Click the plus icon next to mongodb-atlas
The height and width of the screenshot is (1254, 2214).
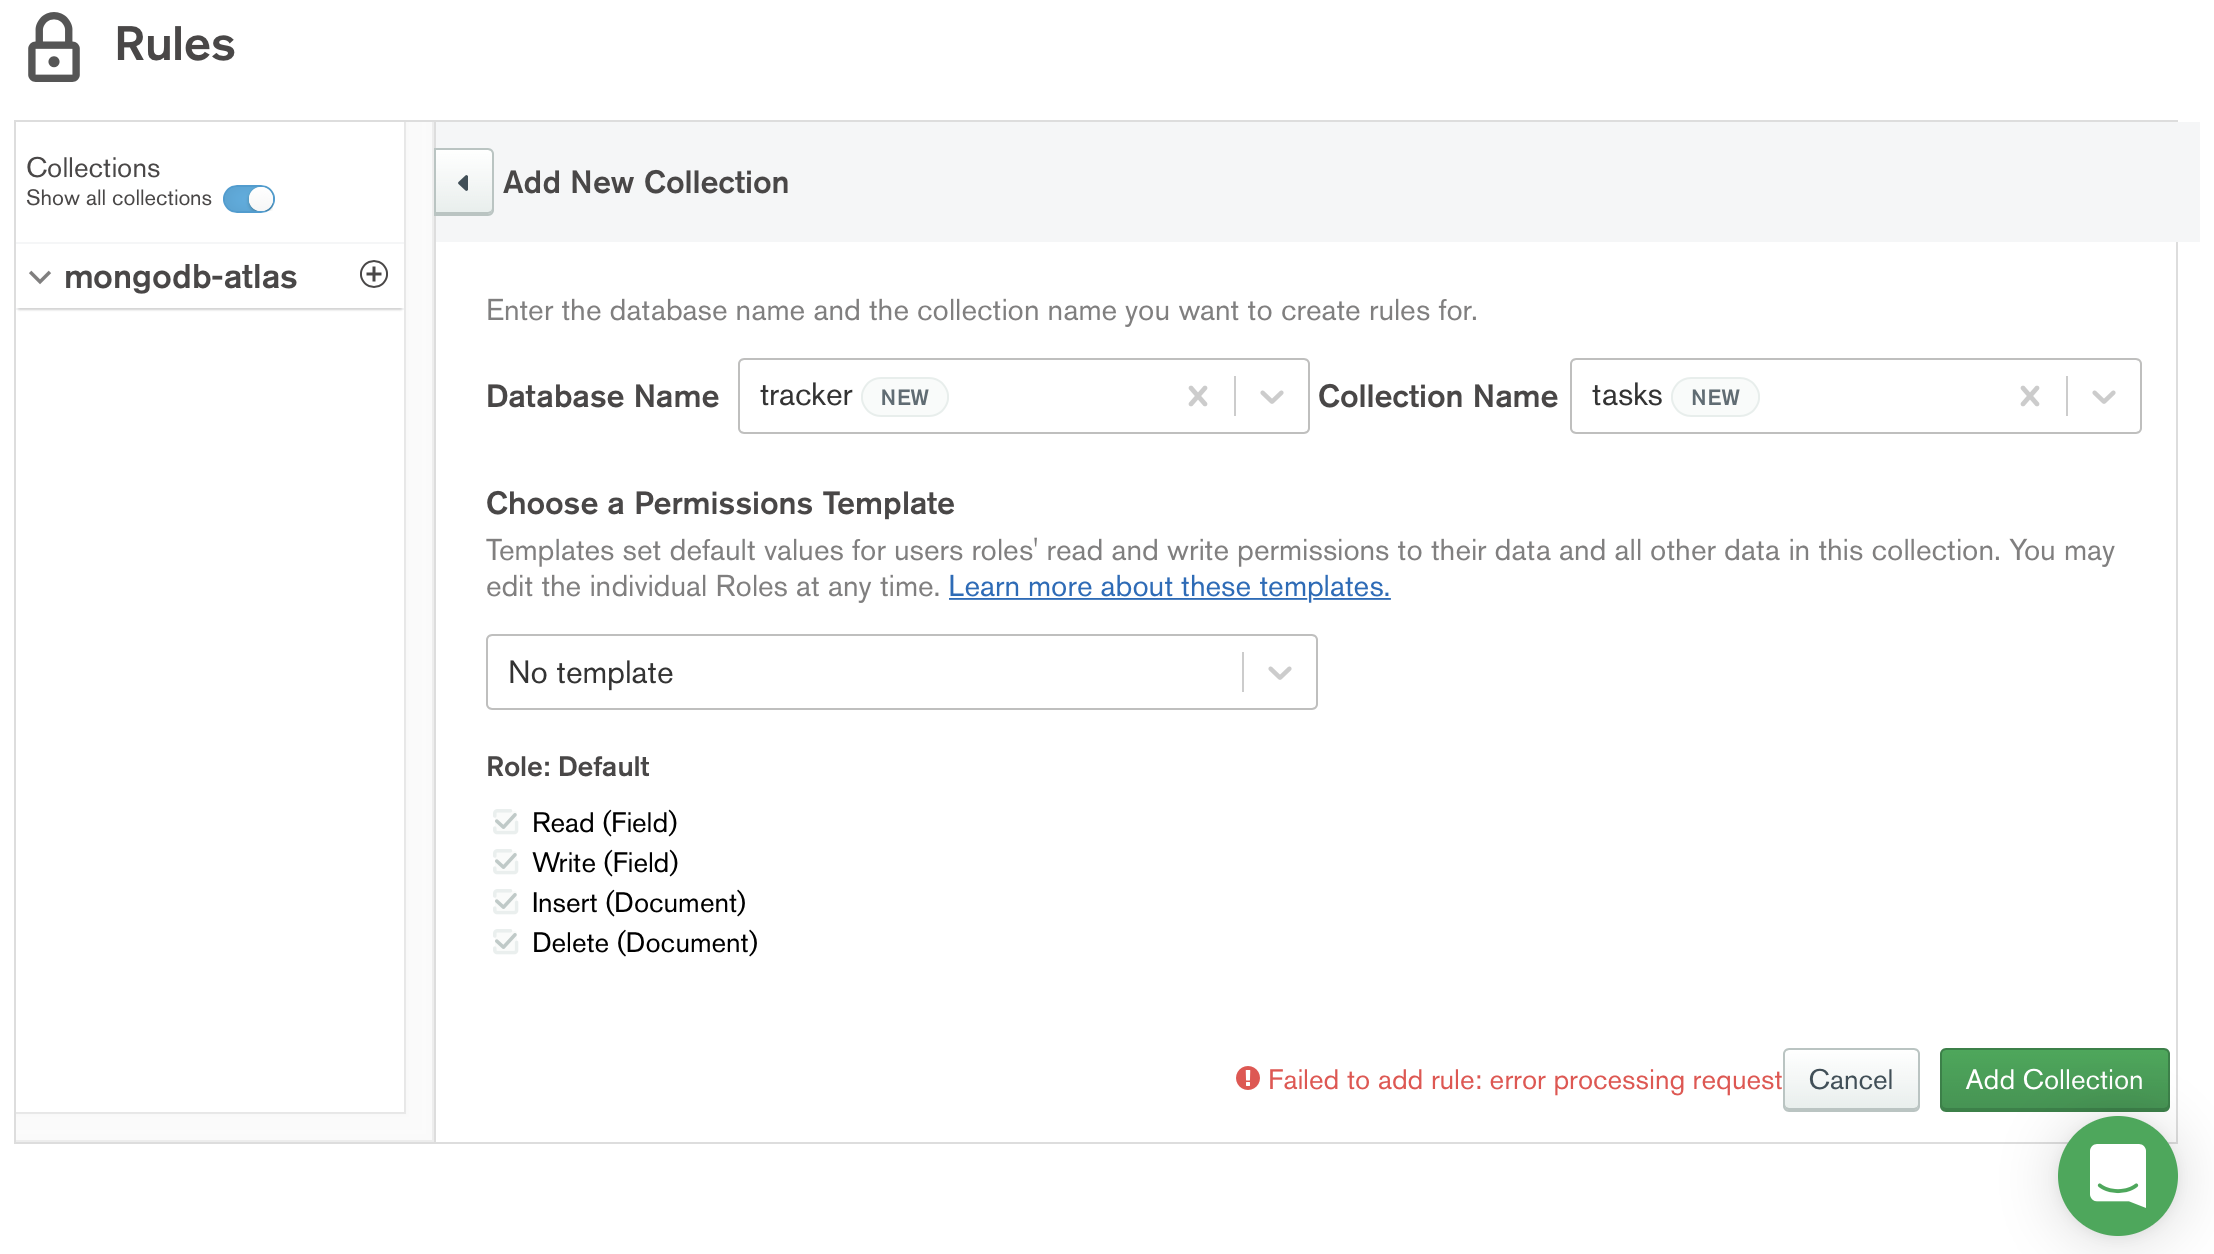[x=374, y=275]
